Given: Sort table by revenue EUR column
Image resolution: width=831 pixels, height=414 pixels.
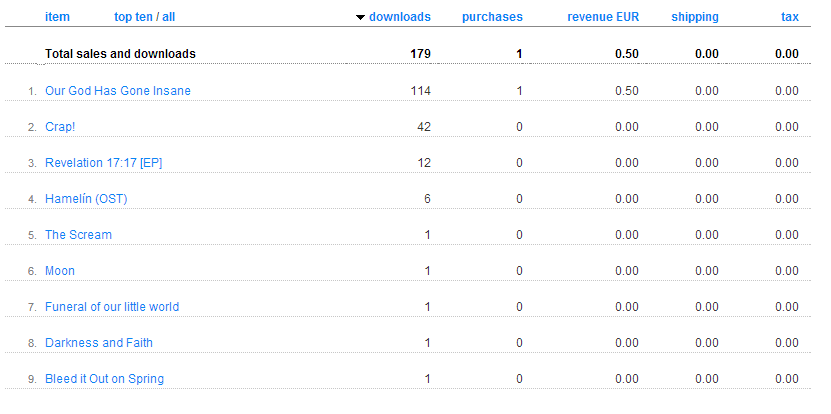Looking at the screenshot, I should (x=603, y=17).
